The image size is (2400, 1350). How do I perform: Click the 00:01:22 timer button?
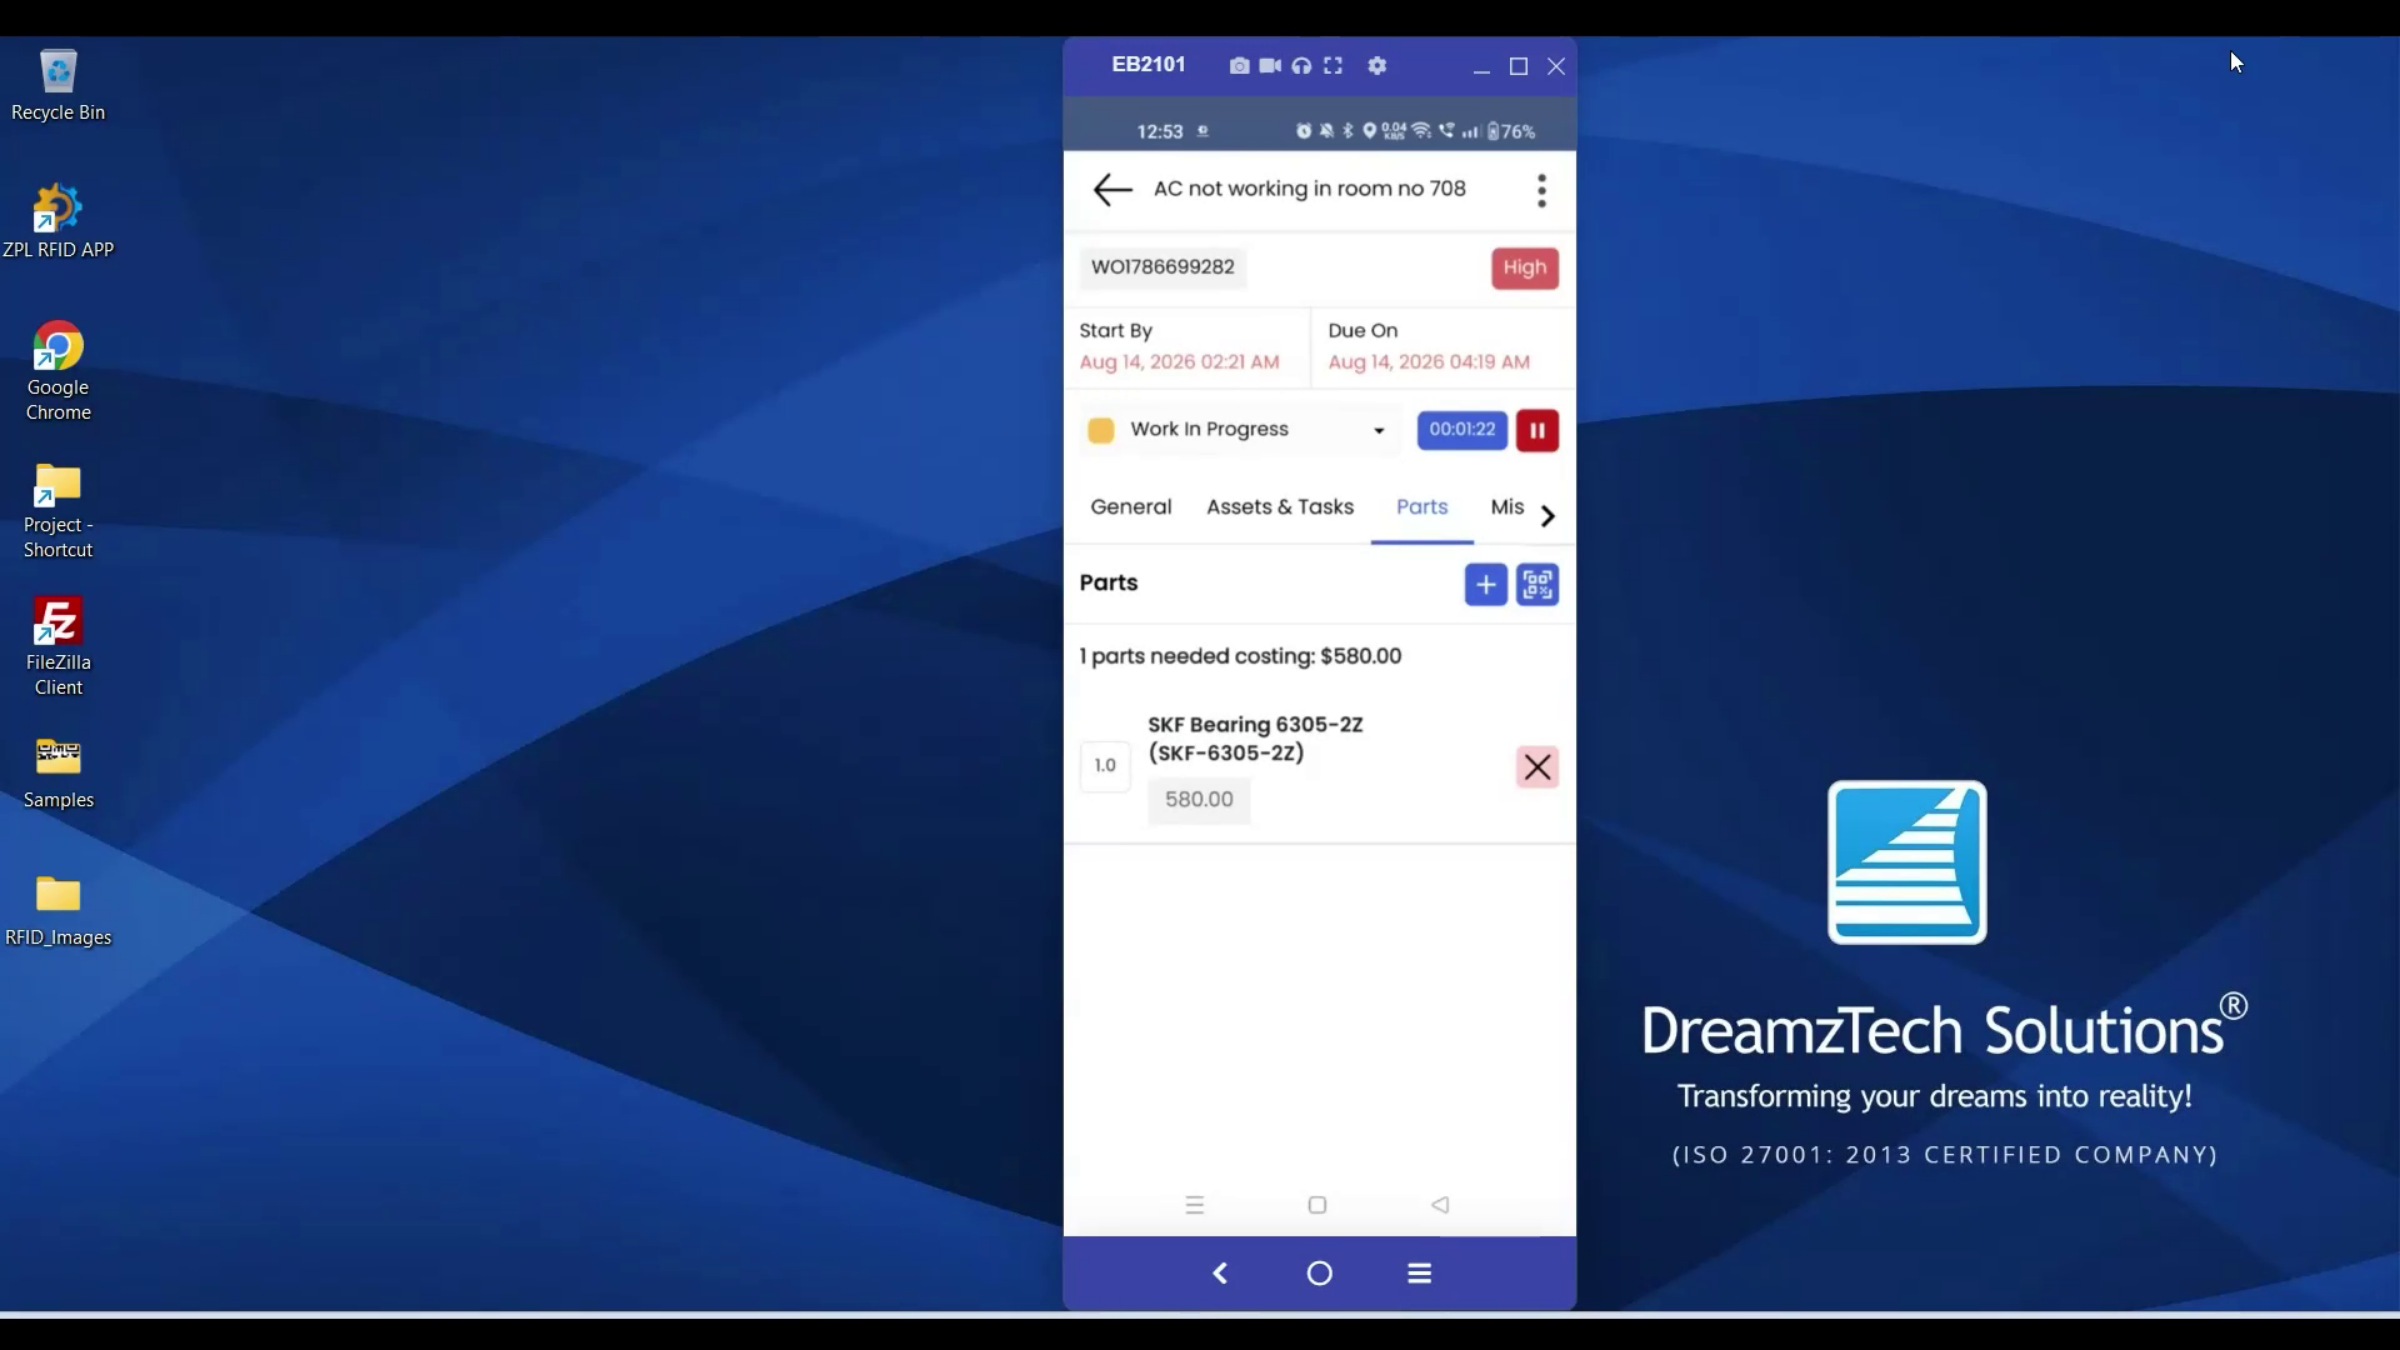point(1462,430)
